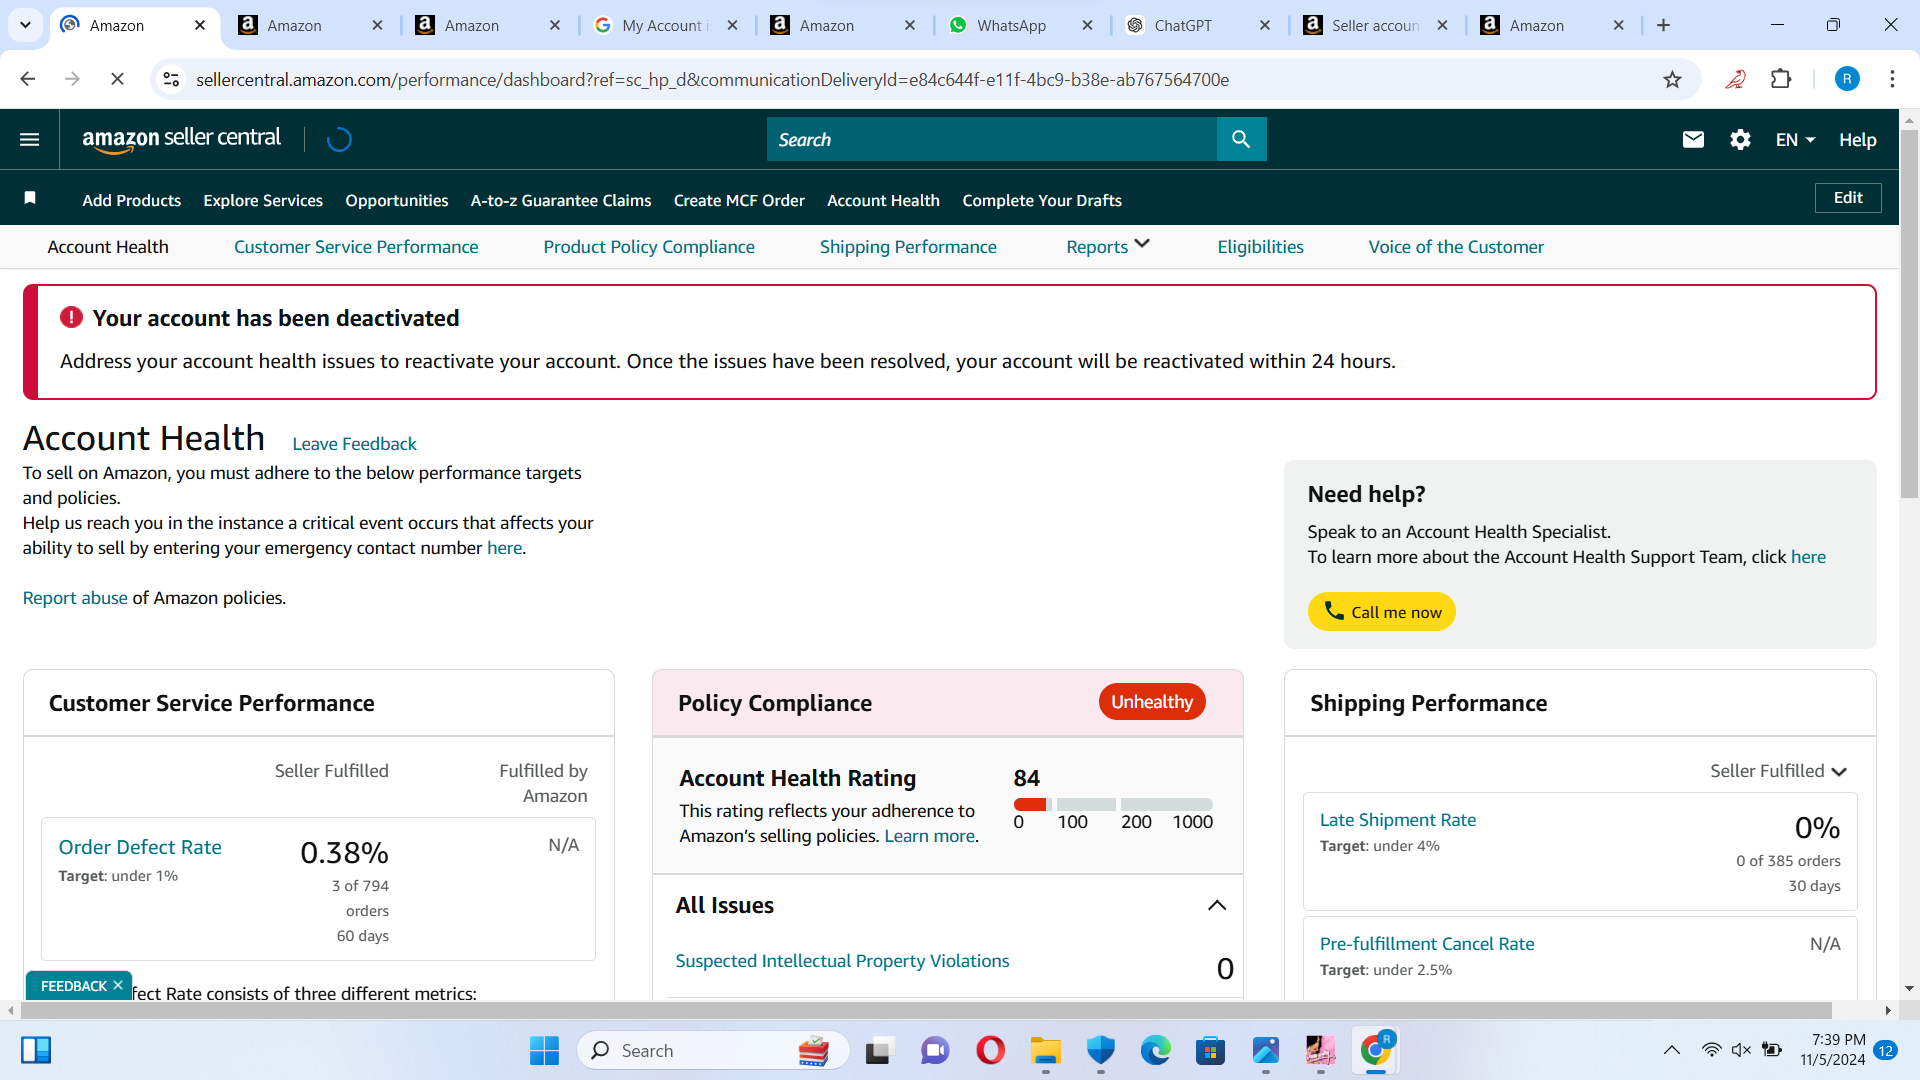This screenshot has height=1080, width=1920.
Task: Open the Wi-Fi network tray icon
Action: click(1711, 1050)
